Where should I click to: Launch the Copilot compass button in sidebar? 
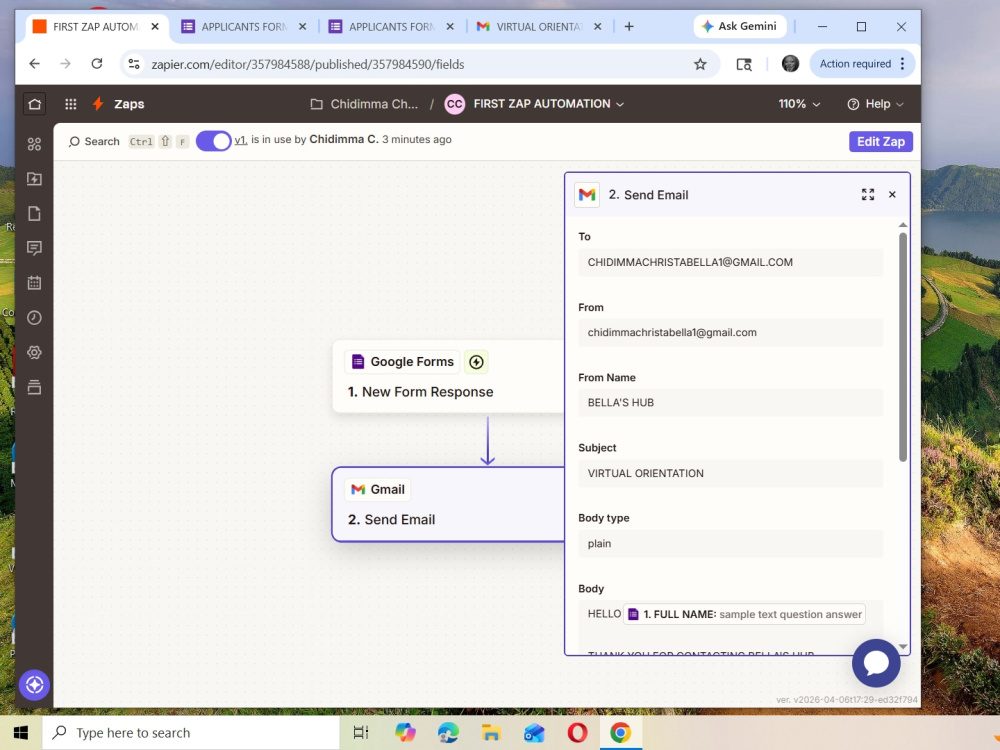tap(34, 685)
